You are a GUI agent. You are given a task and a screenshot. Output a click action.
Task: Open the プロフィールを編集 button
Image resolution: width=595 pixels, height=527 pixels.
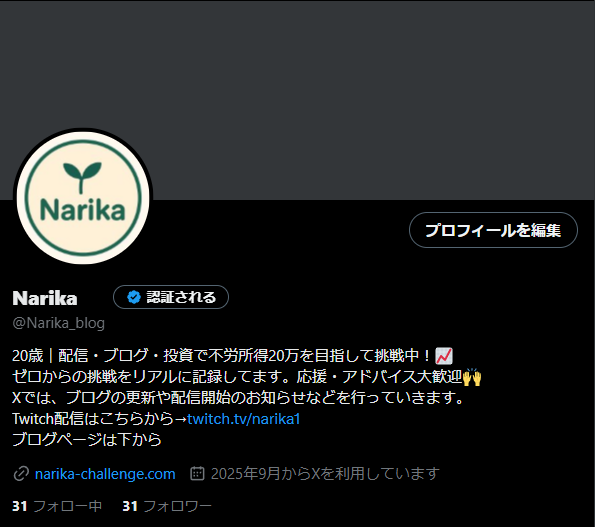[x=493, y=230]
